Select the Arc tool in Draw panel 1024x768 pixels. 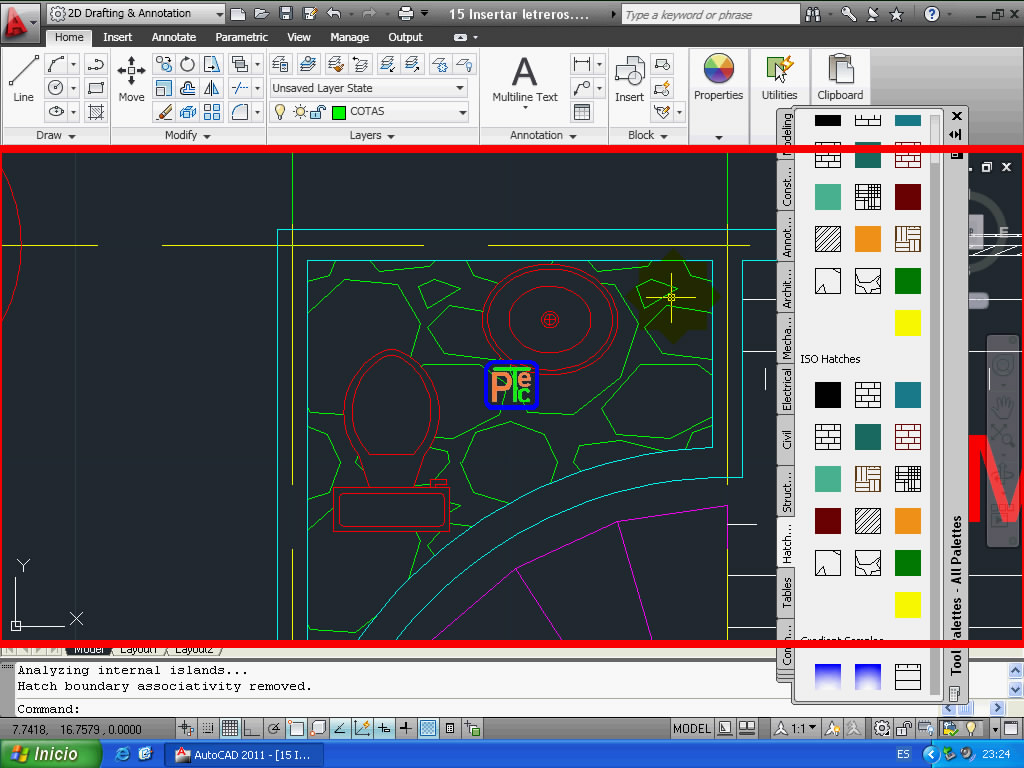56,64
